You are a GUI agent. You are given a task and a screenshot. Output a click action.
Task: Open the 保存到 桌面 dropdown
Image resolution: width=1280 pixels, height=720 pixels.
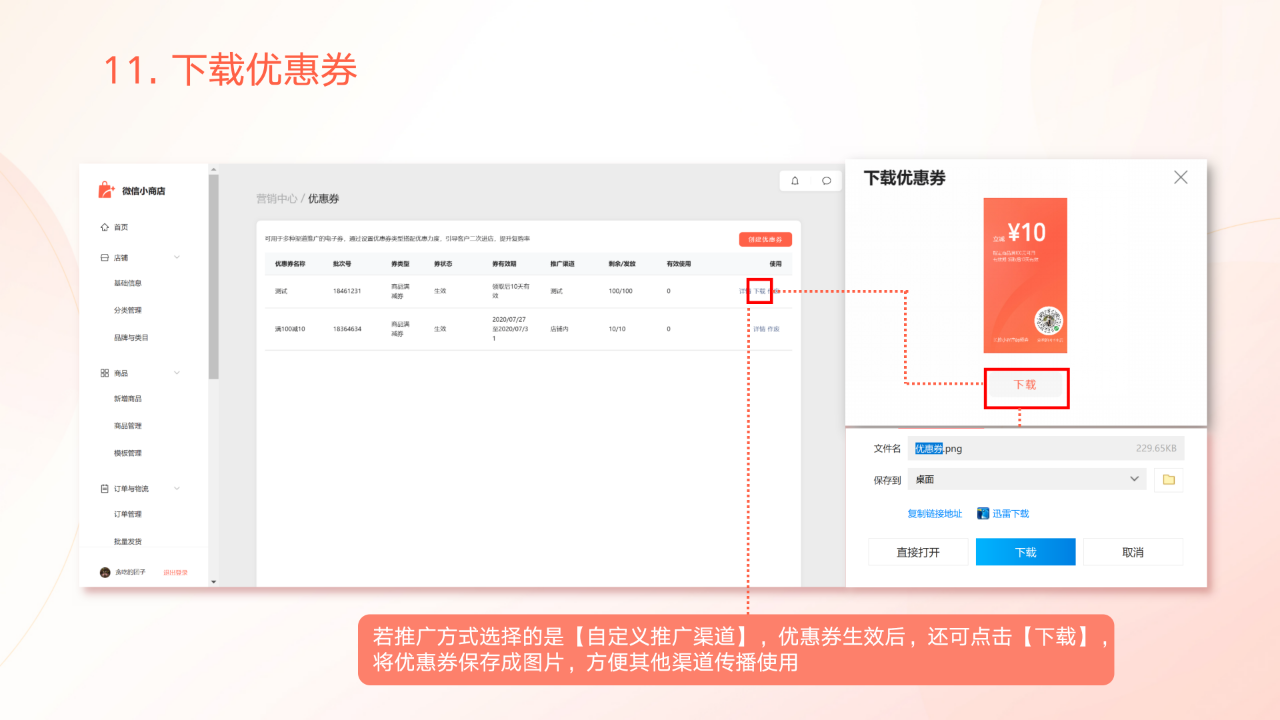[1027, 479]
